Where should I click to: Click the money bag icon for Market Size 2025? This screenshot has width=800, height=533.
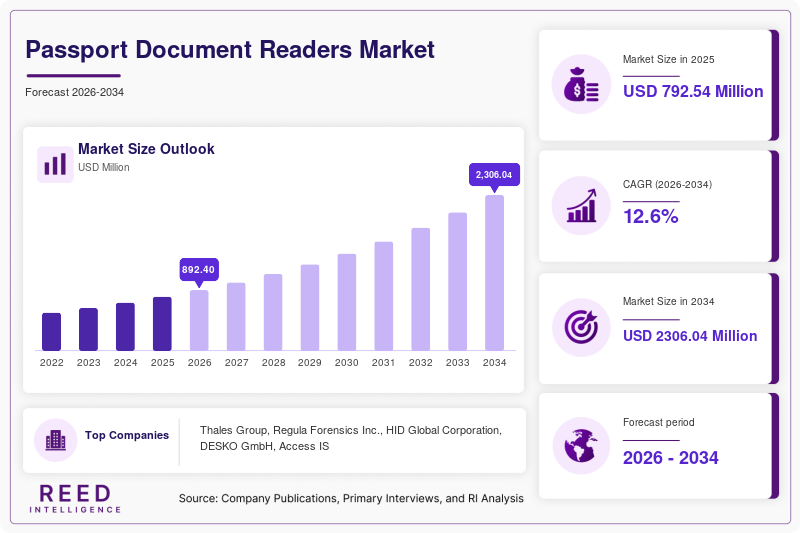[x=581, y=84]
